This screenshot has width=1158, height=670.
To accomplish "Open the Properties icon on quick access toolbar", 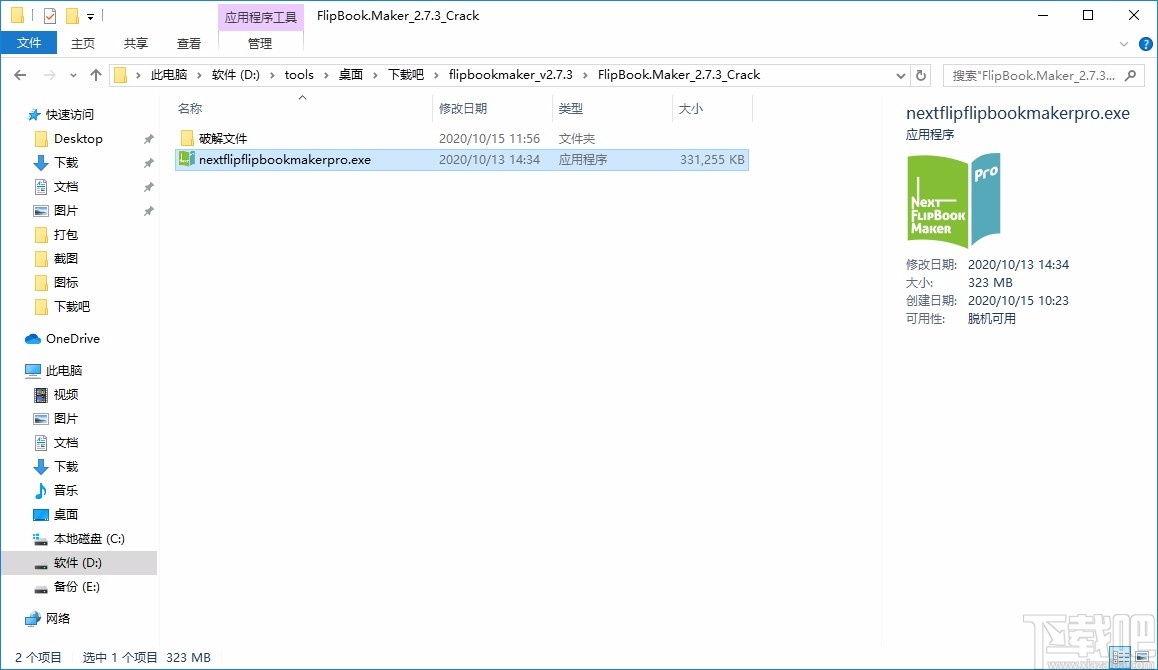I will (50, 15).
